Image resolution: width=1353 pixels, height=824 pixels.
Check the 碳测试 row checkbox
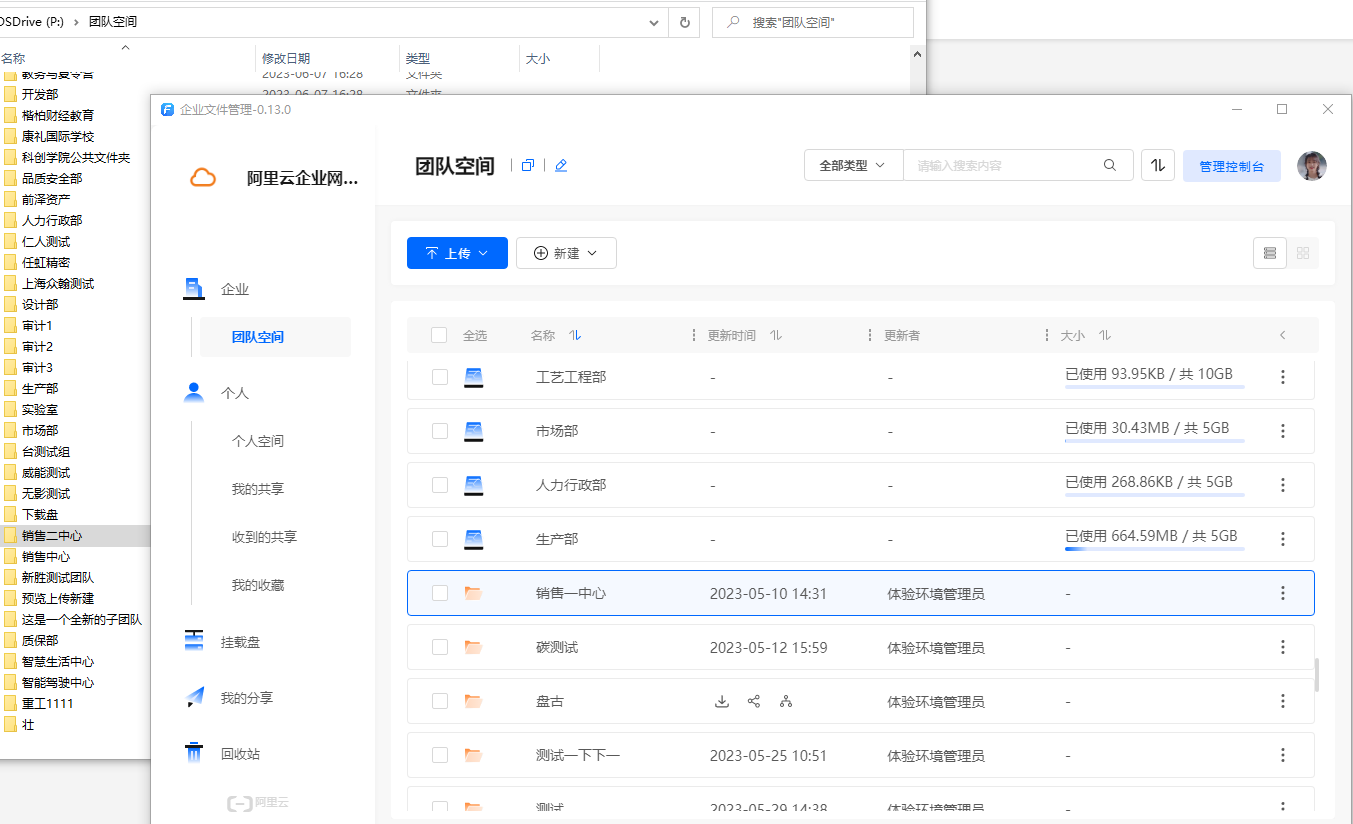439,647
